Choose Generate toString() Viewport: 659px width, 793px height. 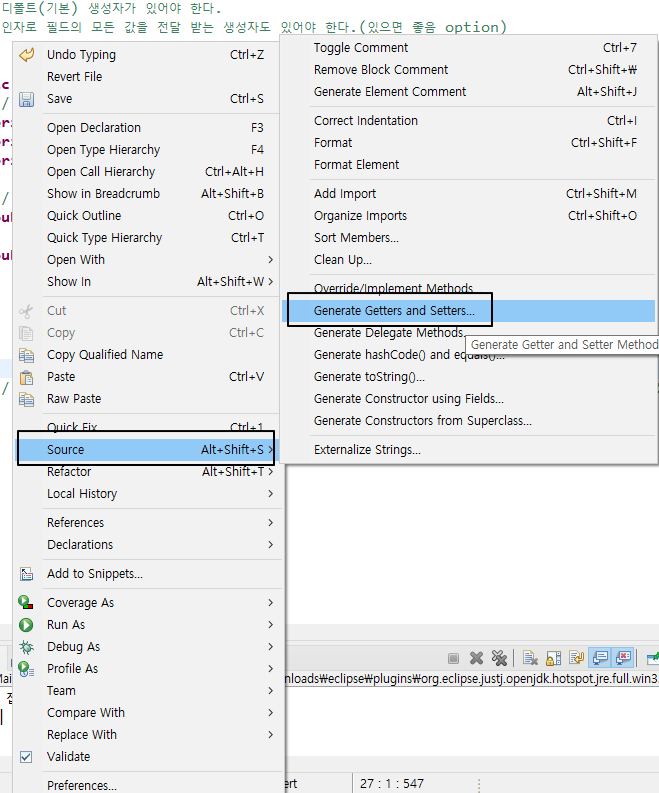[x=468, y=377]
